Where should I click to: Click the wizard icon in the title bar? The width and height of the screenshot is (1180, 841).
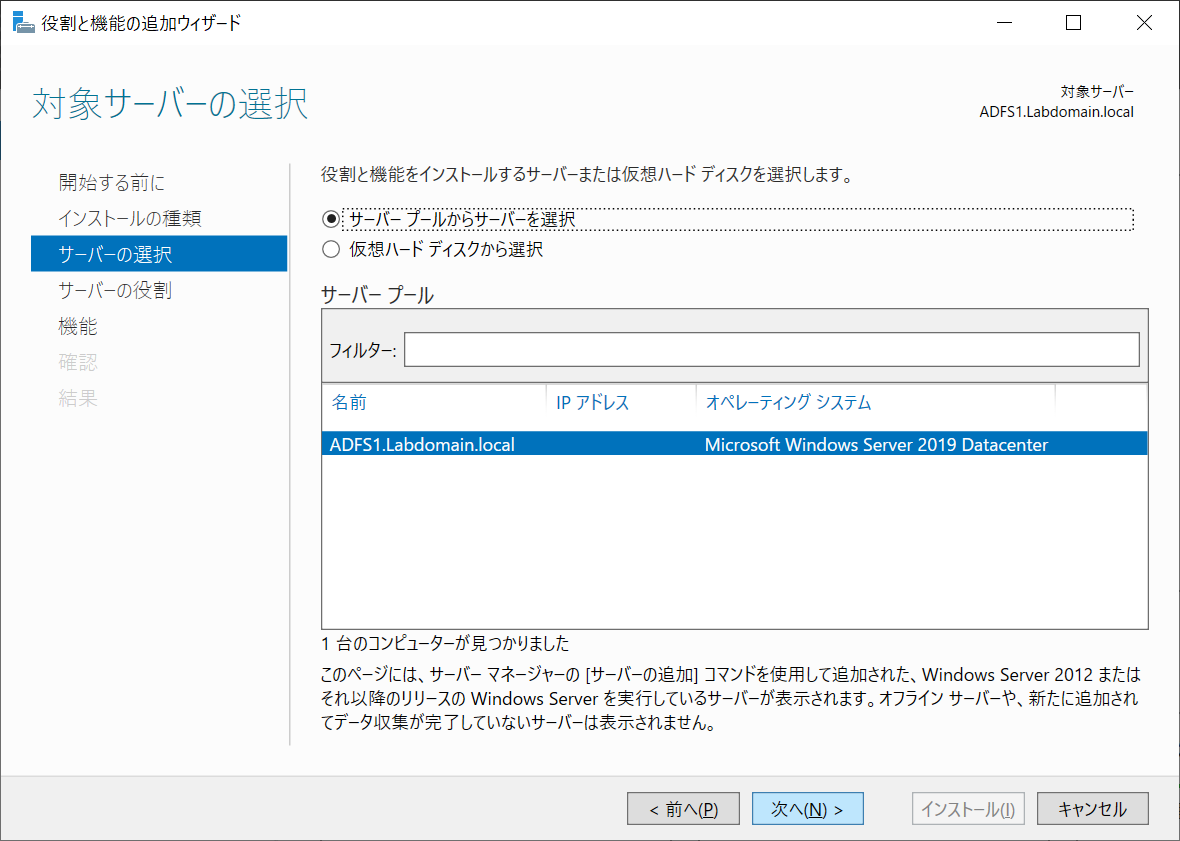click(x=23, y=23)
